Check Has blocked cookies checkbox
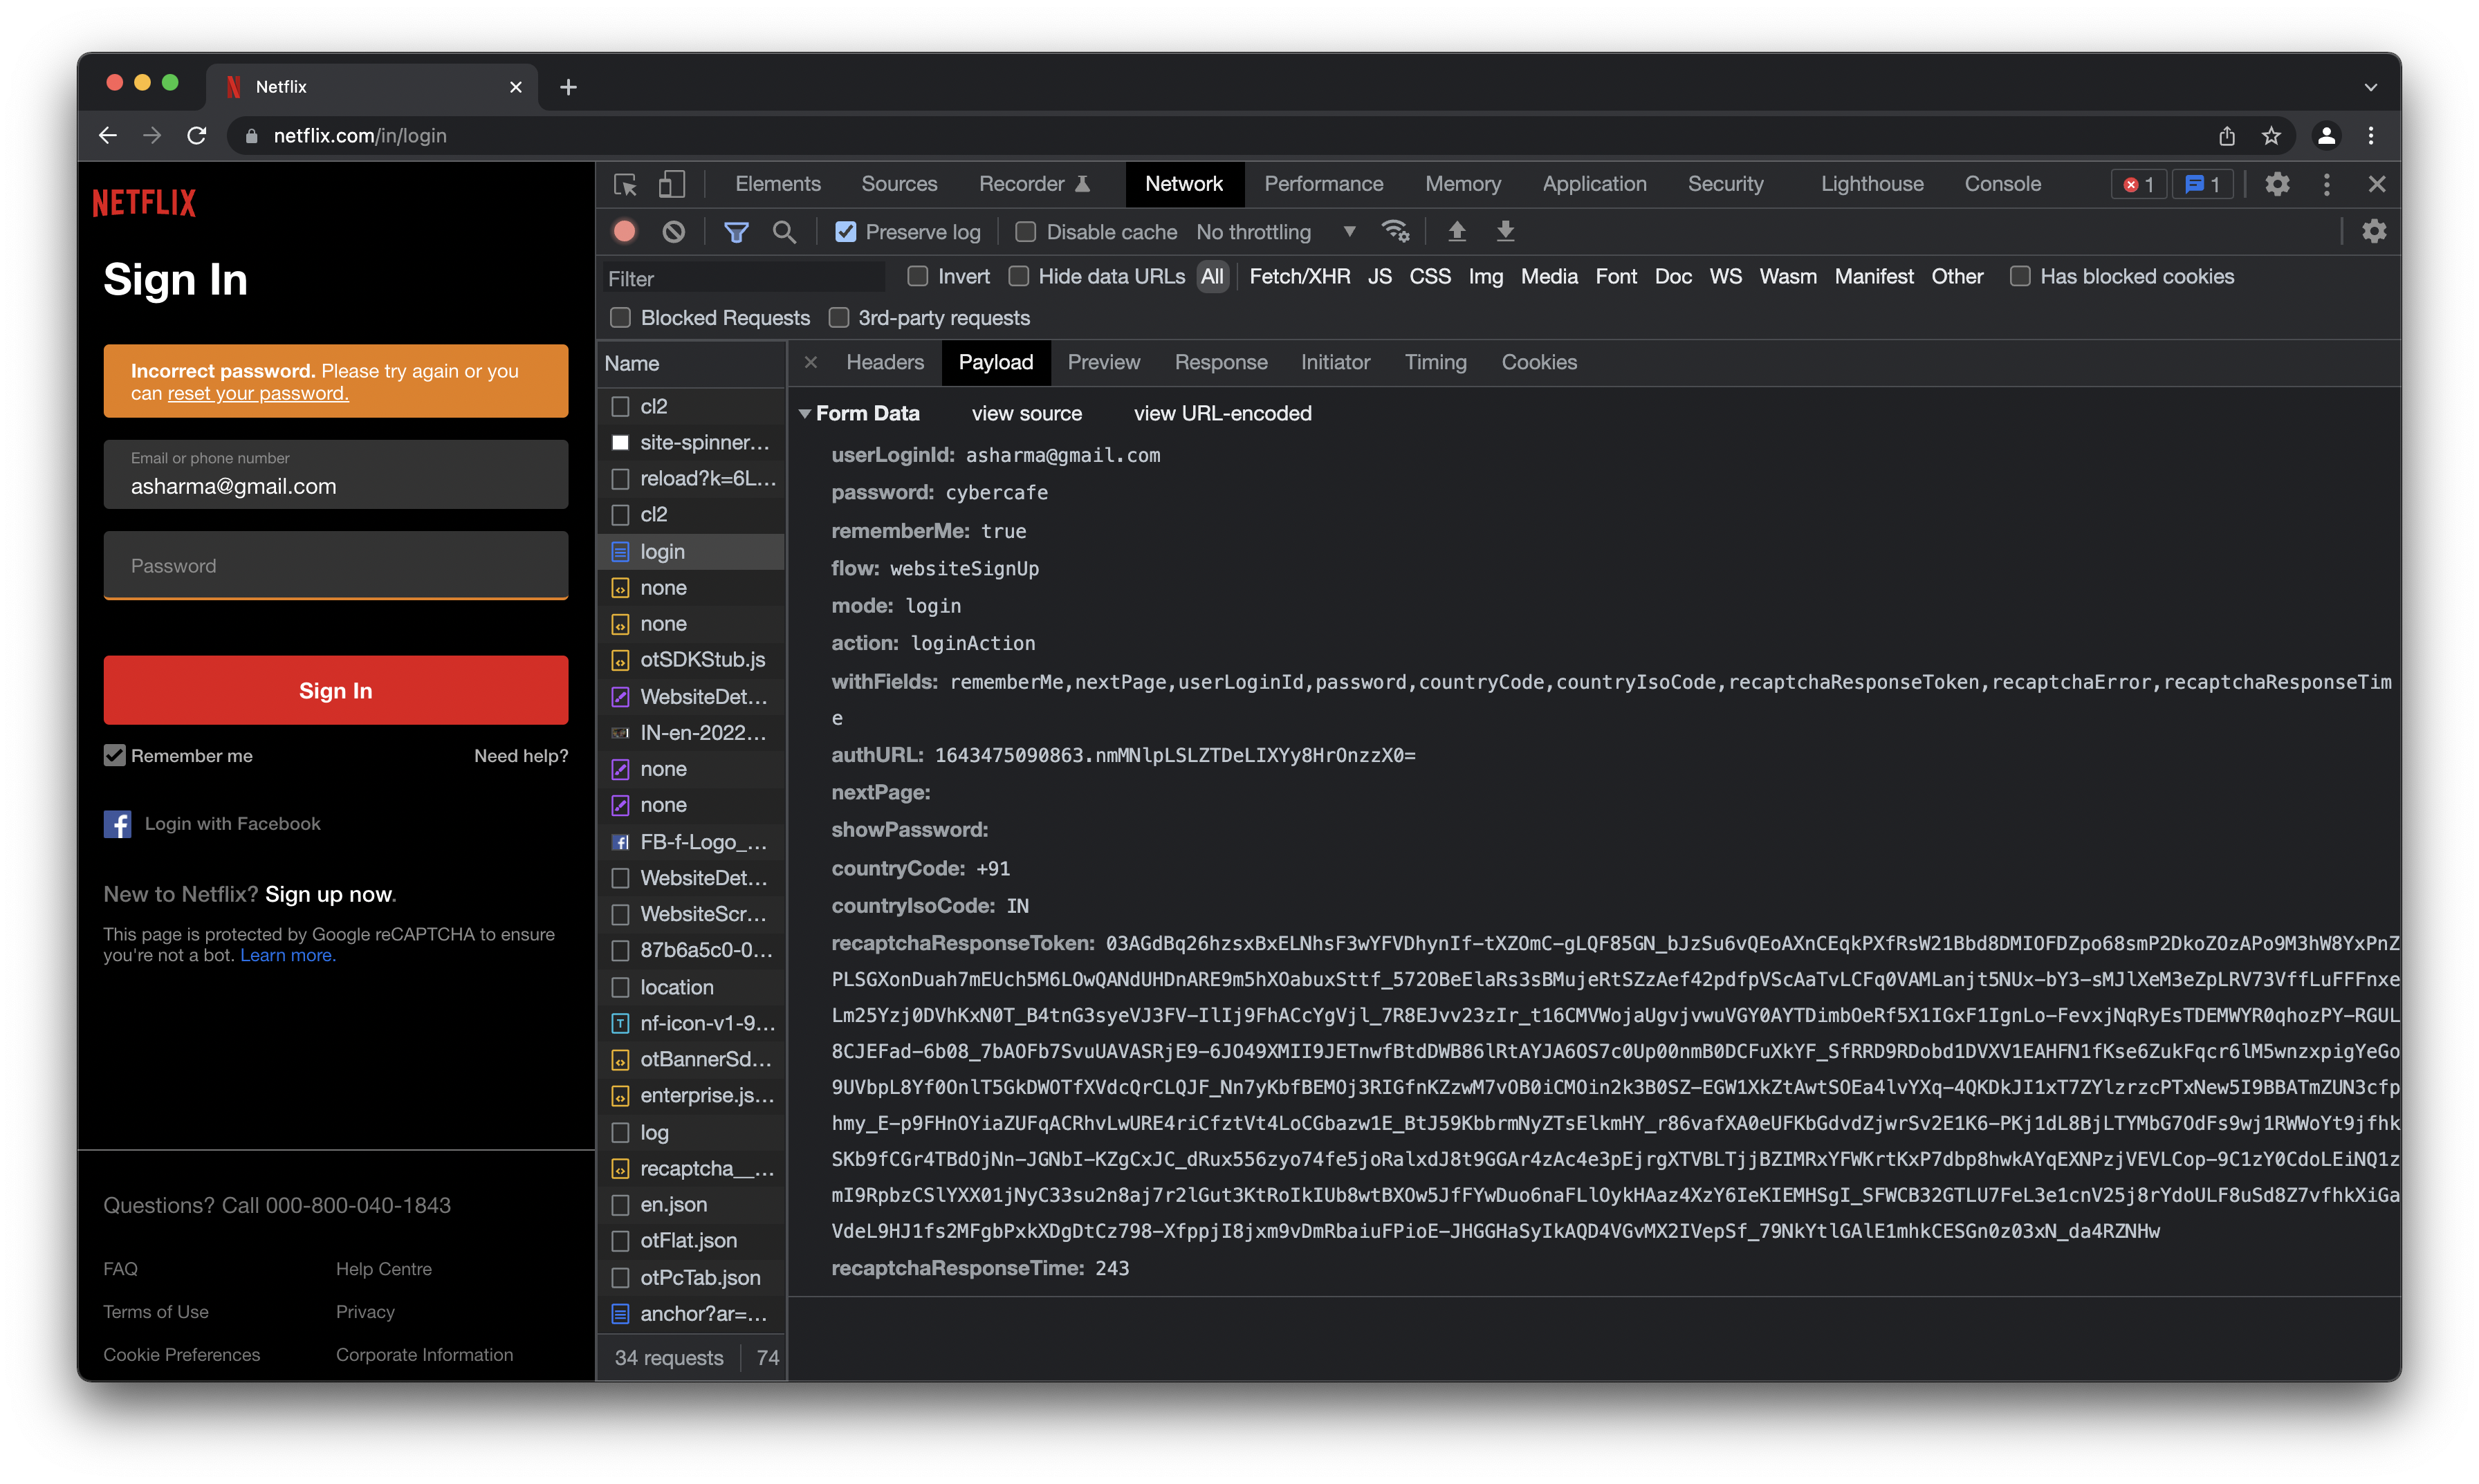 point(2020,276)
